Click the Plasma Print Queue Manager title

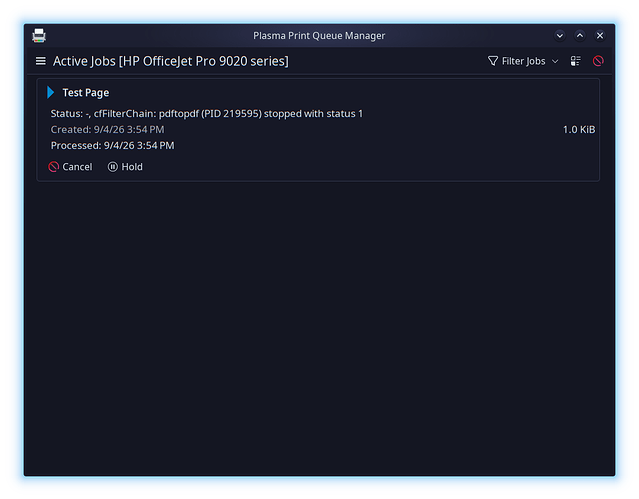(x=319, y=36)
